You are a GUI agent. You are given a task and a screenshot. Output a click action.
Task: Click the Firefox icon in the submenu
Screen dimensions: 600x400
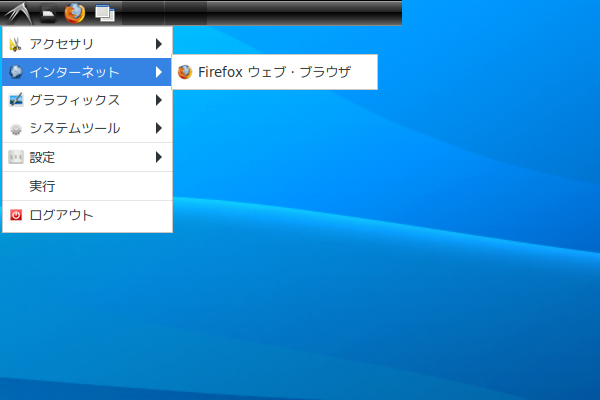(185, 72)
